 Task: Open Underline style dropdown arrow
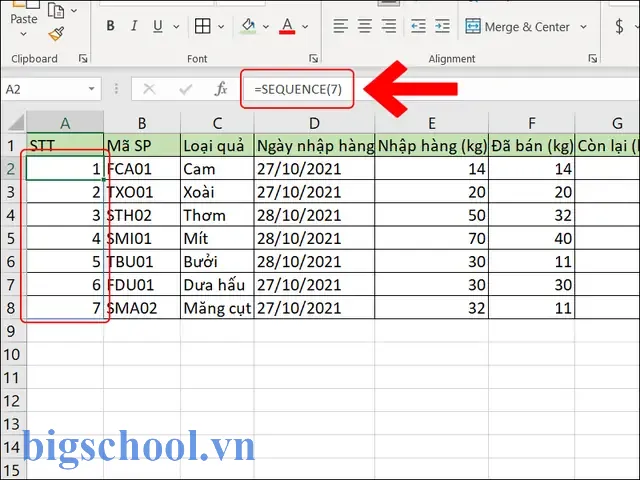click(x=176, y=27)
